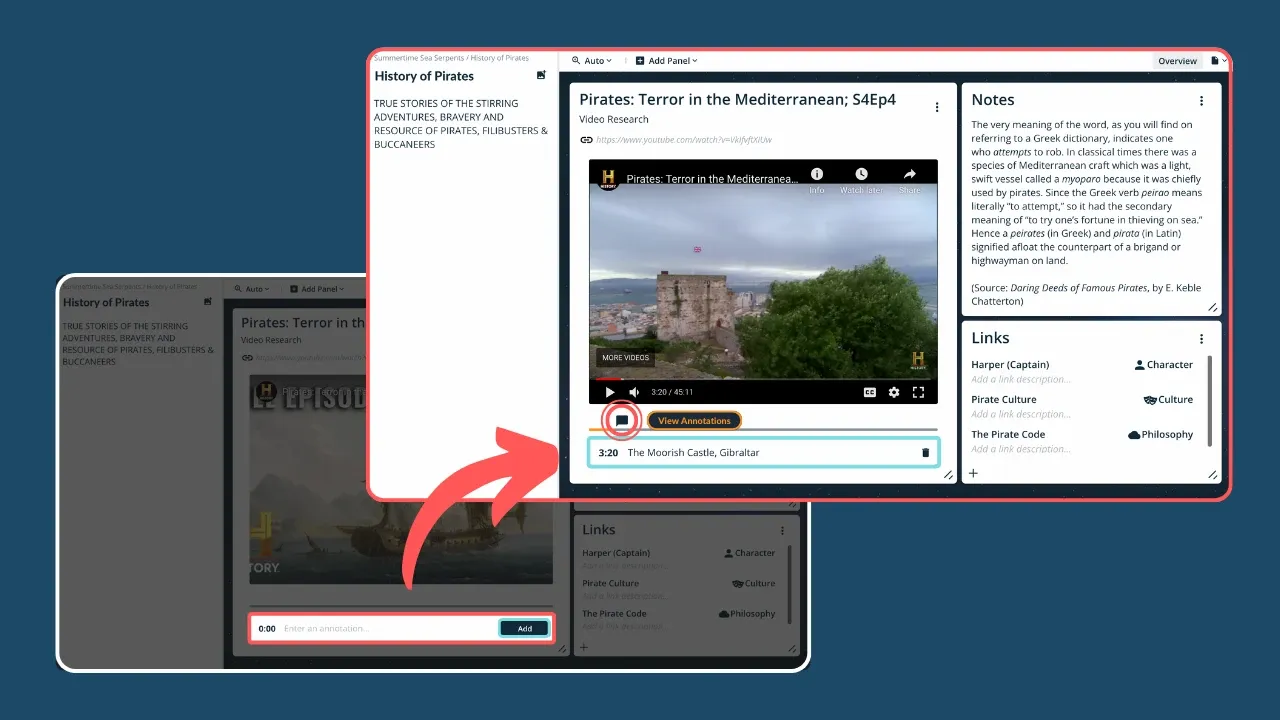
Task: Open the Notes panel options menu
Action: (x=1201, y=100)
